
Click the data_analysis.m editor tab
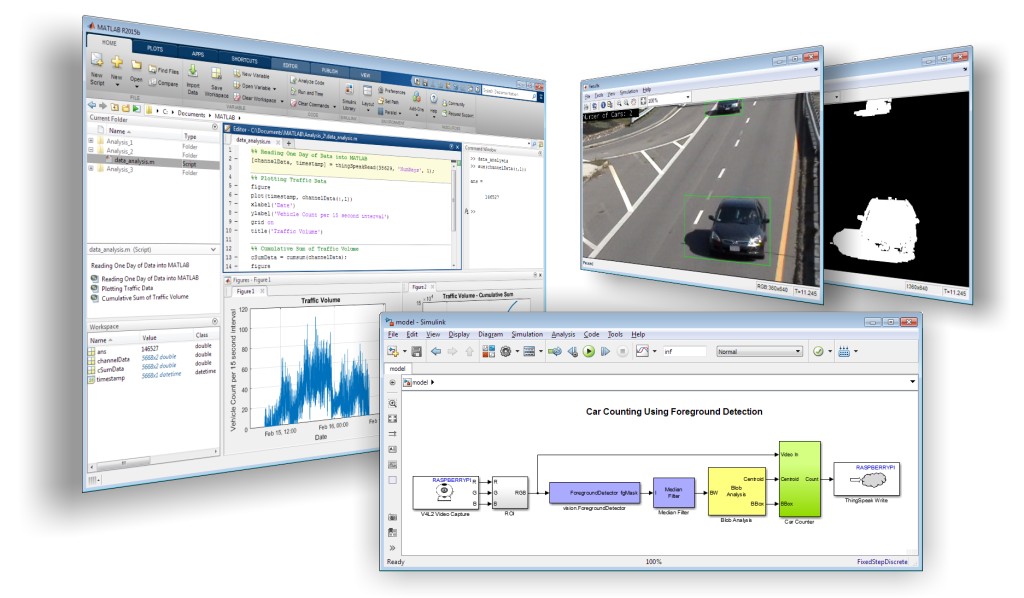pyautogui.click(x=253, y=140)
